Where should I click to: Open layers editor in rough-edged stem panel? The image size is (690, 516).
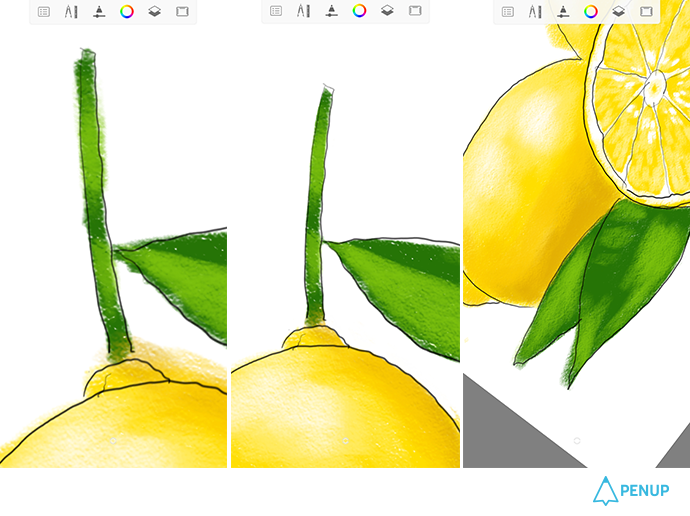154,11
